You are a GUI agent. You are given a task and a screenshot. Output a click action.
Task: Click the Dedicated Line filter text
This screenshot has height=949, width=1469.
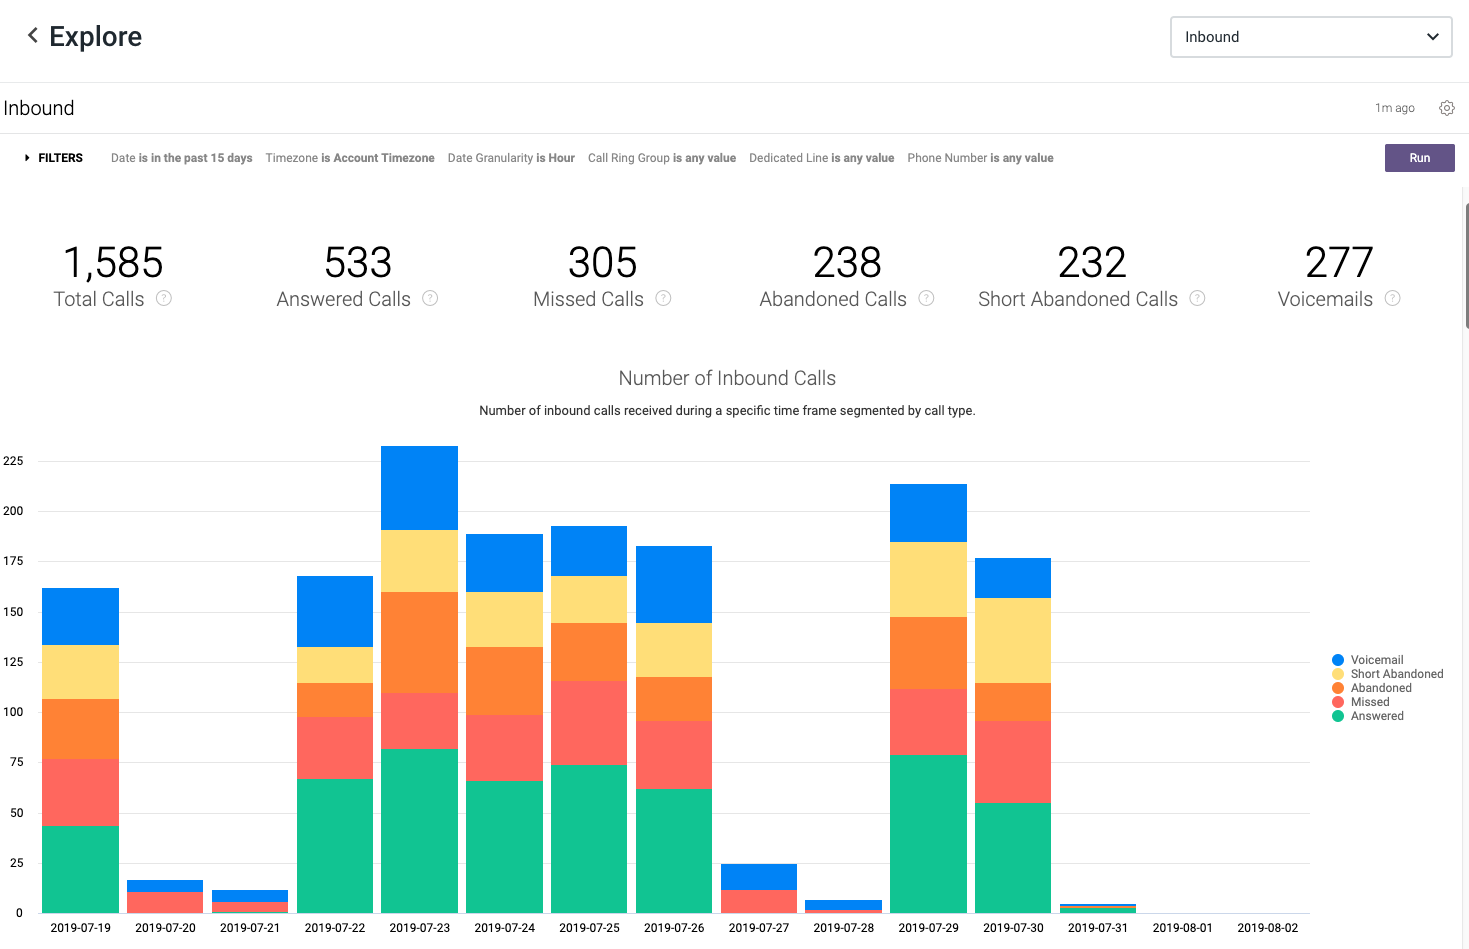[x=821, y=158]
